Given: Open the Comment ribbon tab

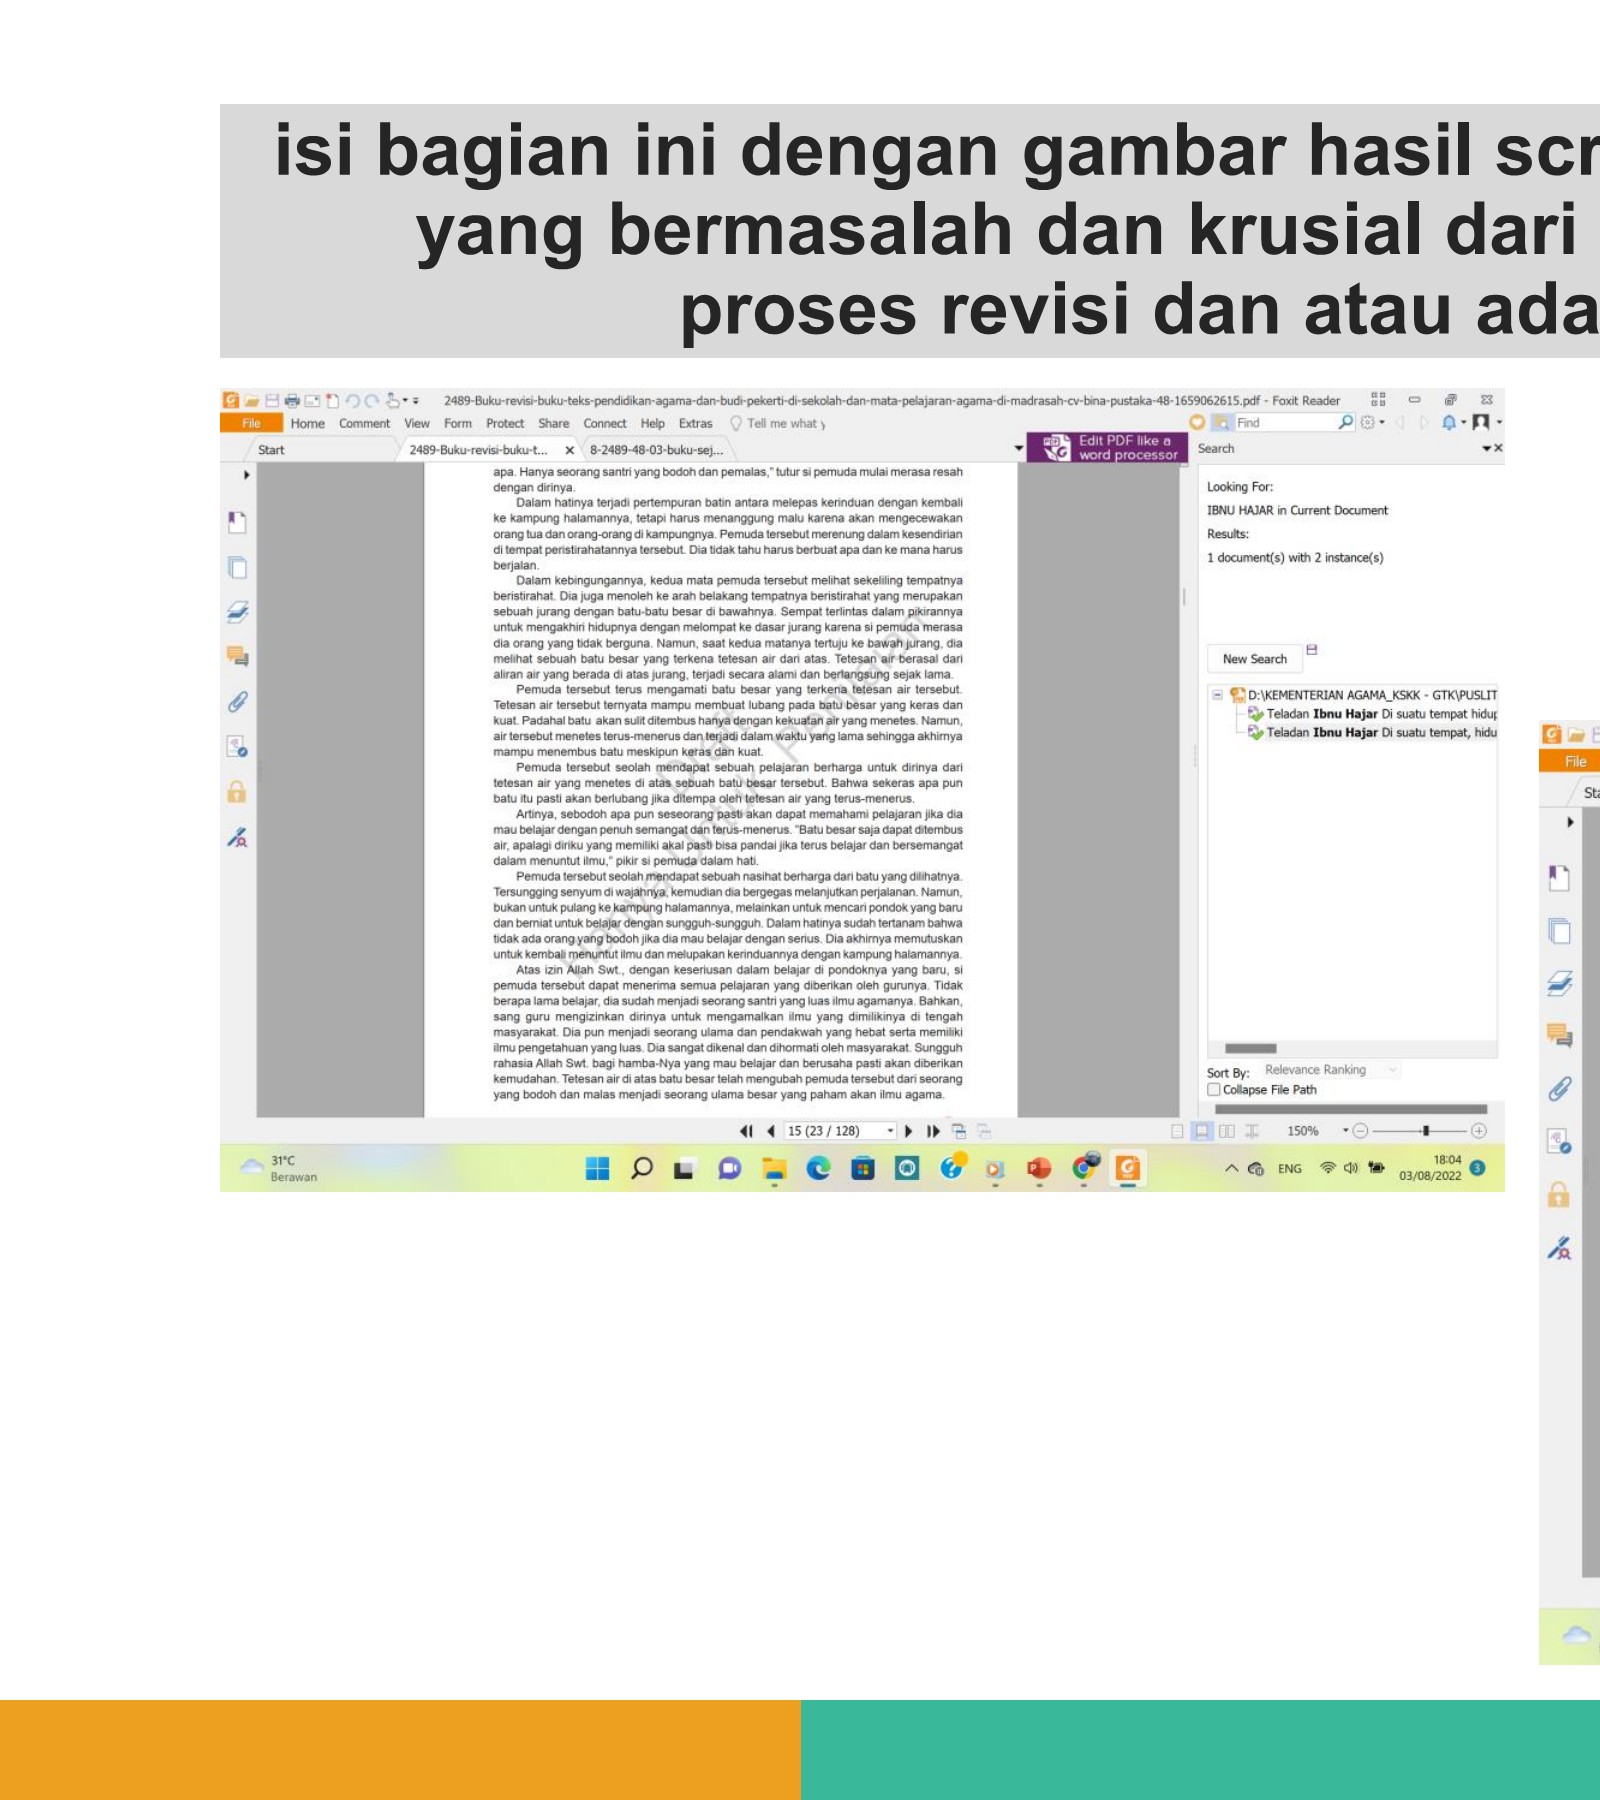Looking at the screenshot, I should click(x=365, y=423).
